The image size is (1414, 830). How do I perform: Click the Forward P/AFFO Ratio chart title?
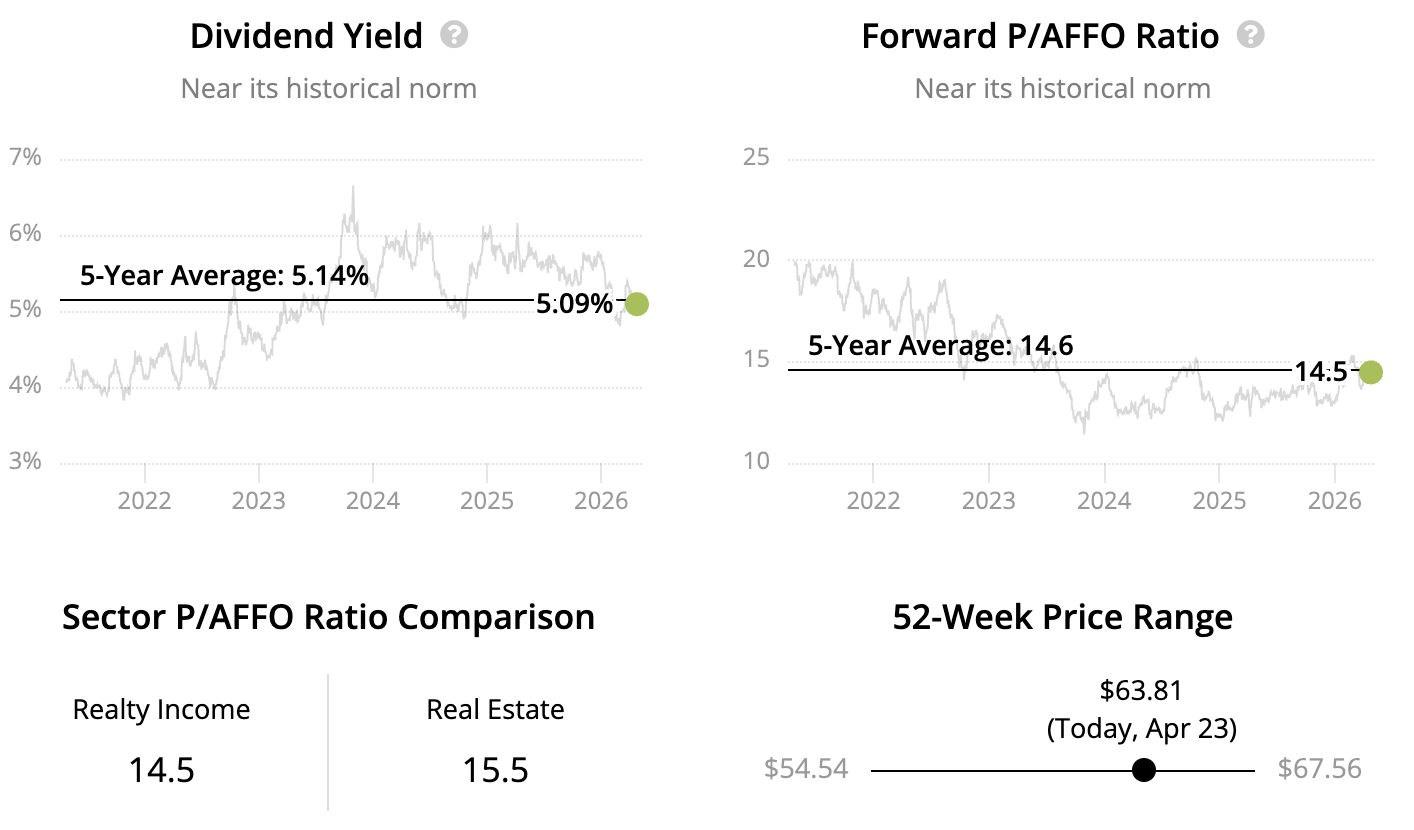[1040, 37]
